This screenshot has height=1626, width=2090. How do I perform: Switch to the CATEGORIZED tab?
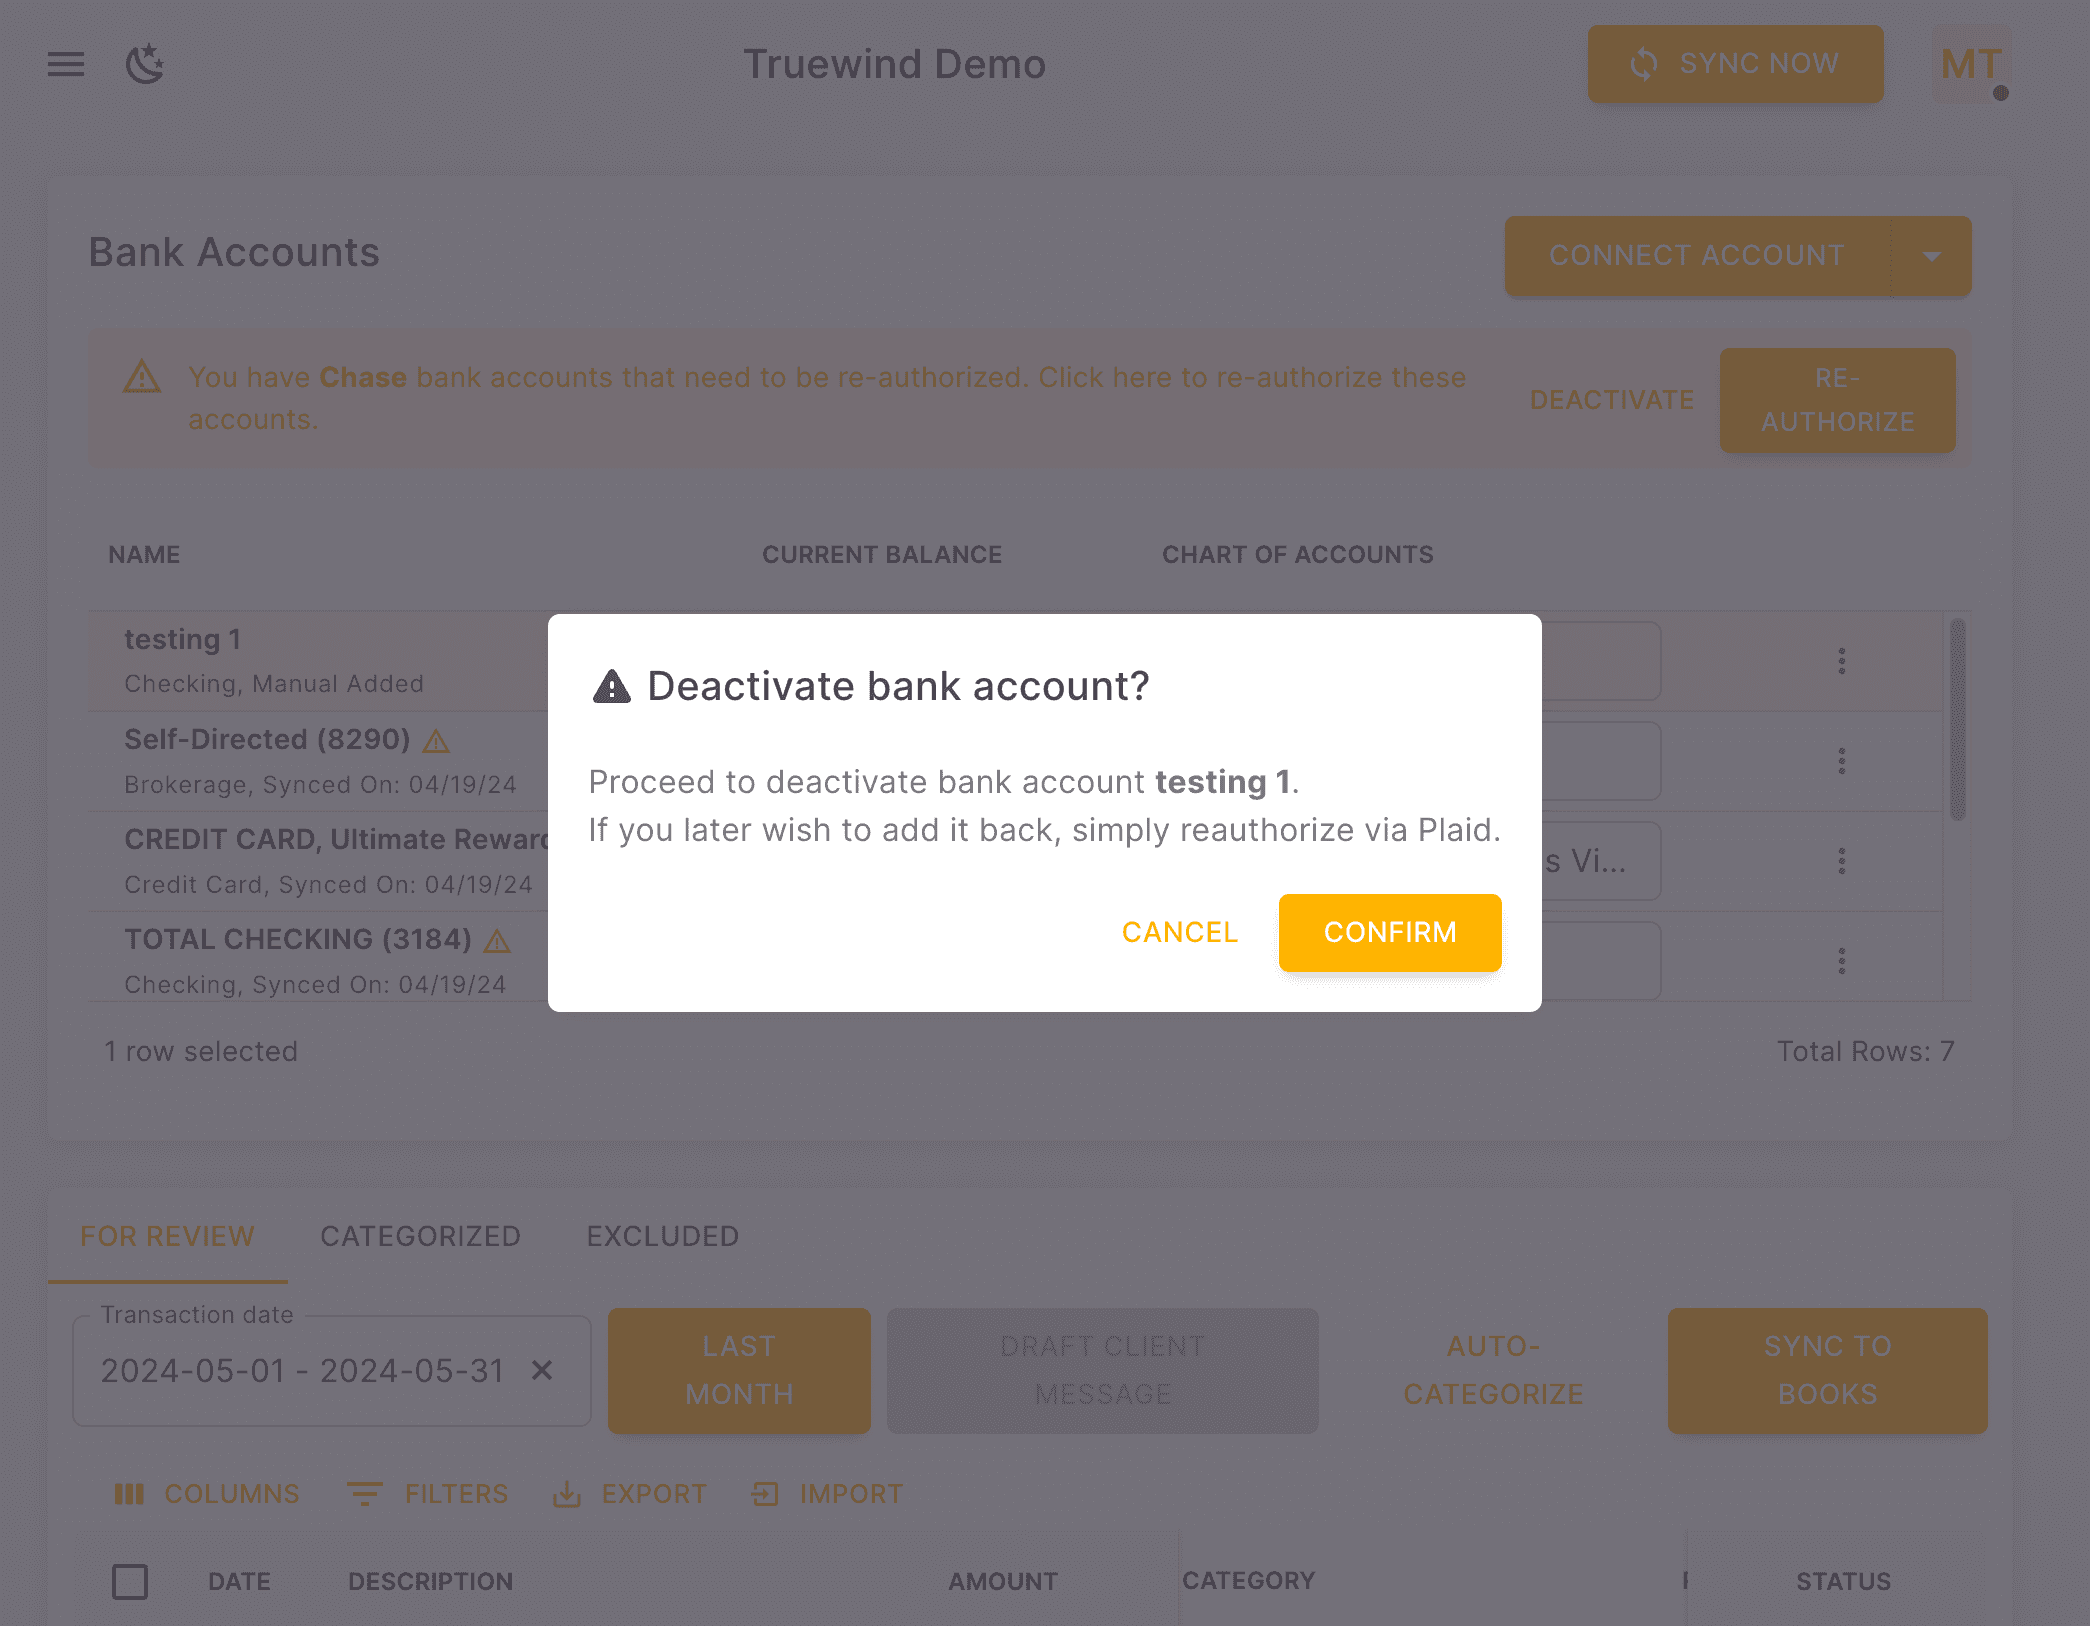[419, 1236]
